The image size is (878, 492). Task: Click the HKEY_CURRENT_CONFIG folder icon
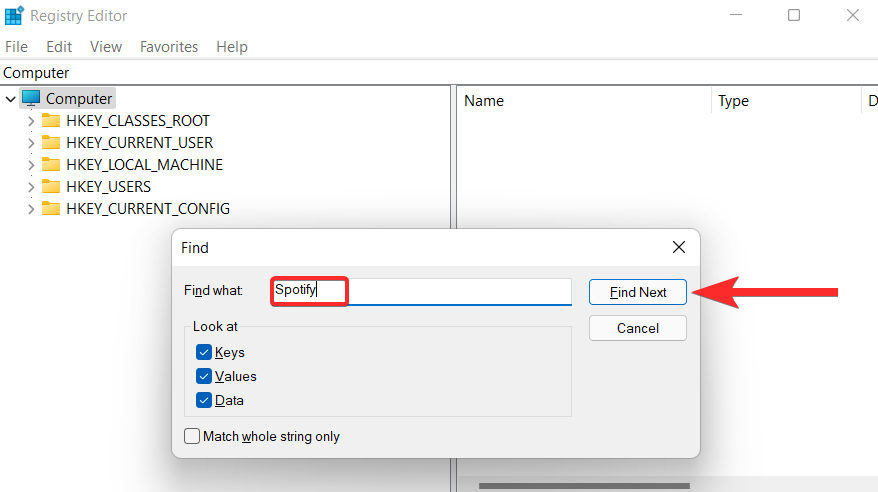[51, 208]
